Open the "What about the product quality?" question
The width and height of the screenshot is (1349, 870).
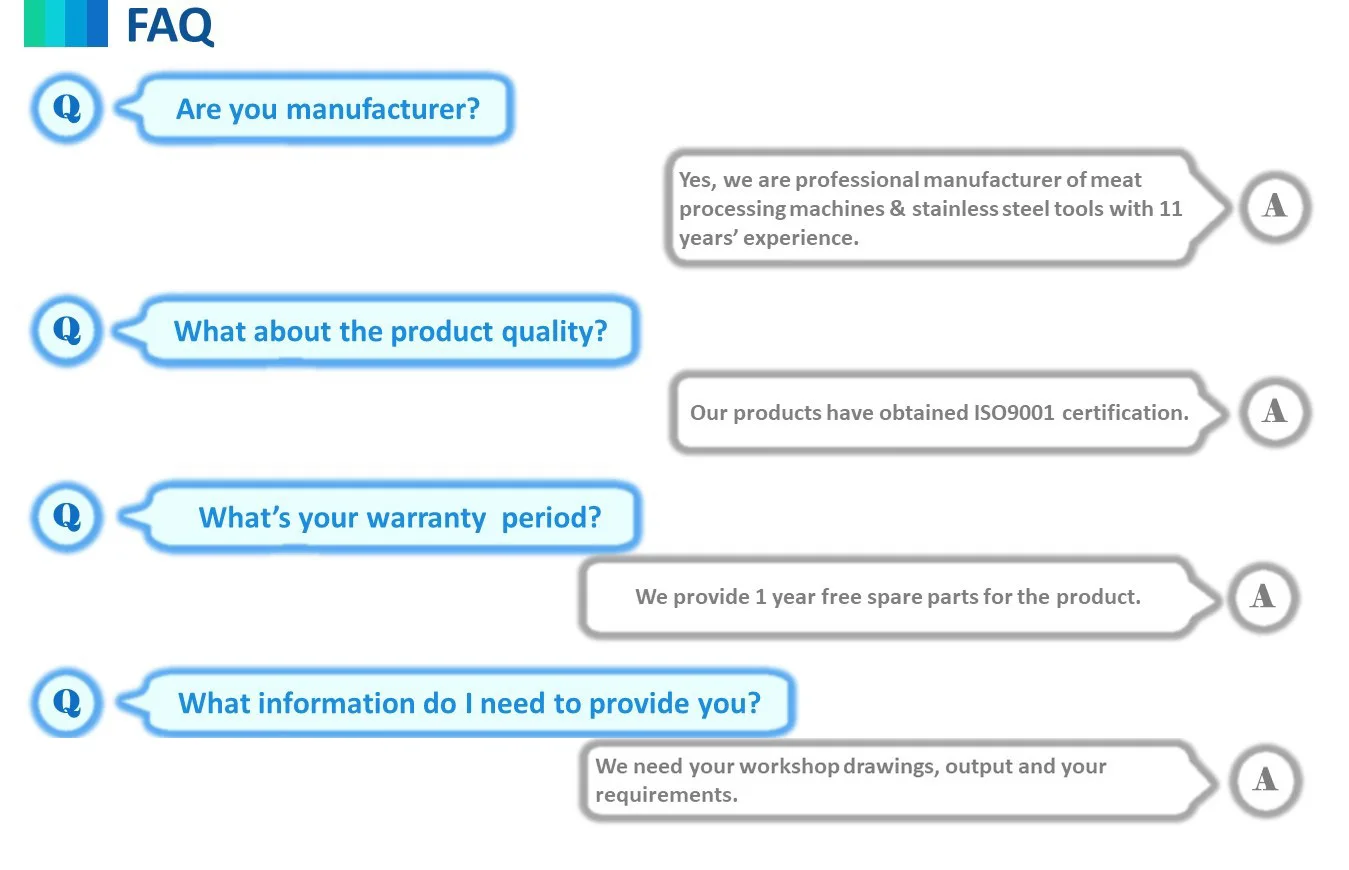click(390, 331)
